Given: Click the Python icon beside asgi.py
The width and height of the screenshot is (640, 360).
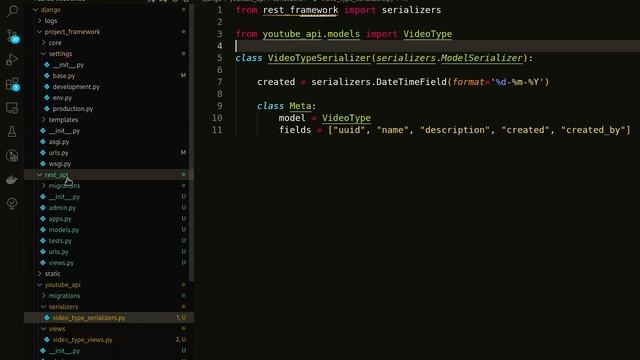Looking at the screenshot, I should (43, 142).
